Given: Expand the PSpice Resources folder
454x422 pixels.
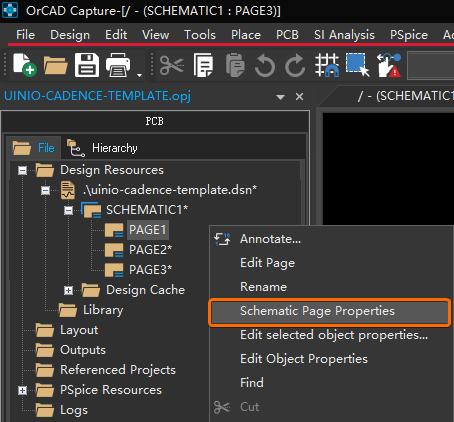Looking at the screenshot, I should 22,390.
